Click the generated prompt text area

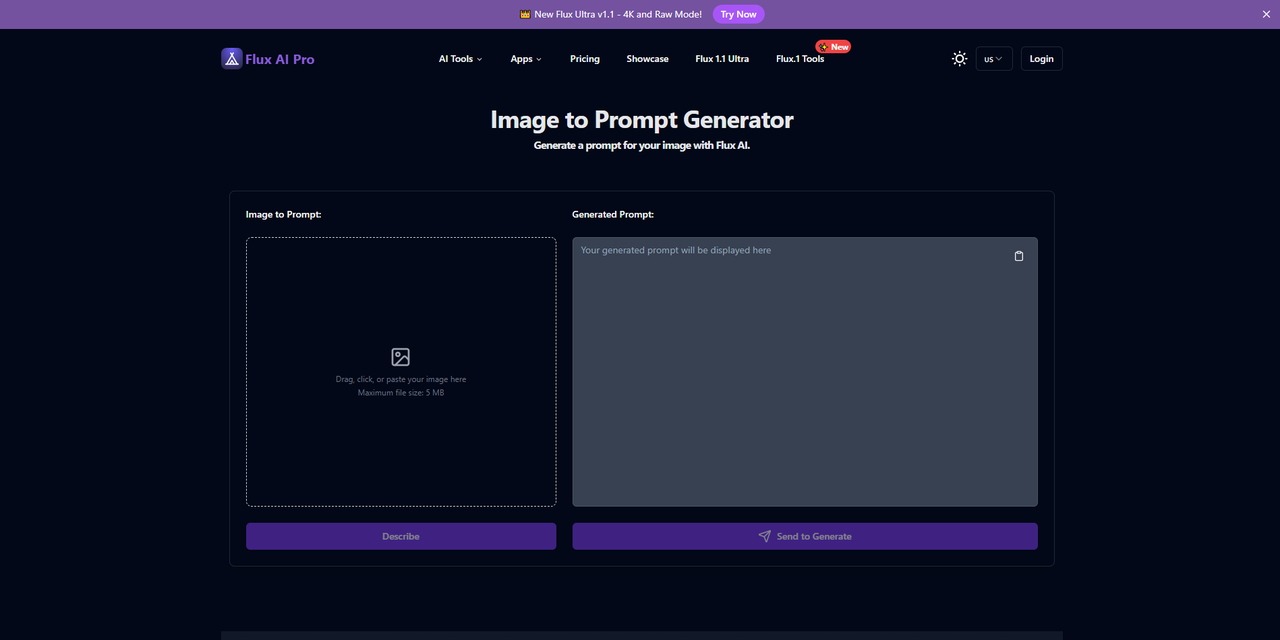pyautogui.click(x=805, y=372)
